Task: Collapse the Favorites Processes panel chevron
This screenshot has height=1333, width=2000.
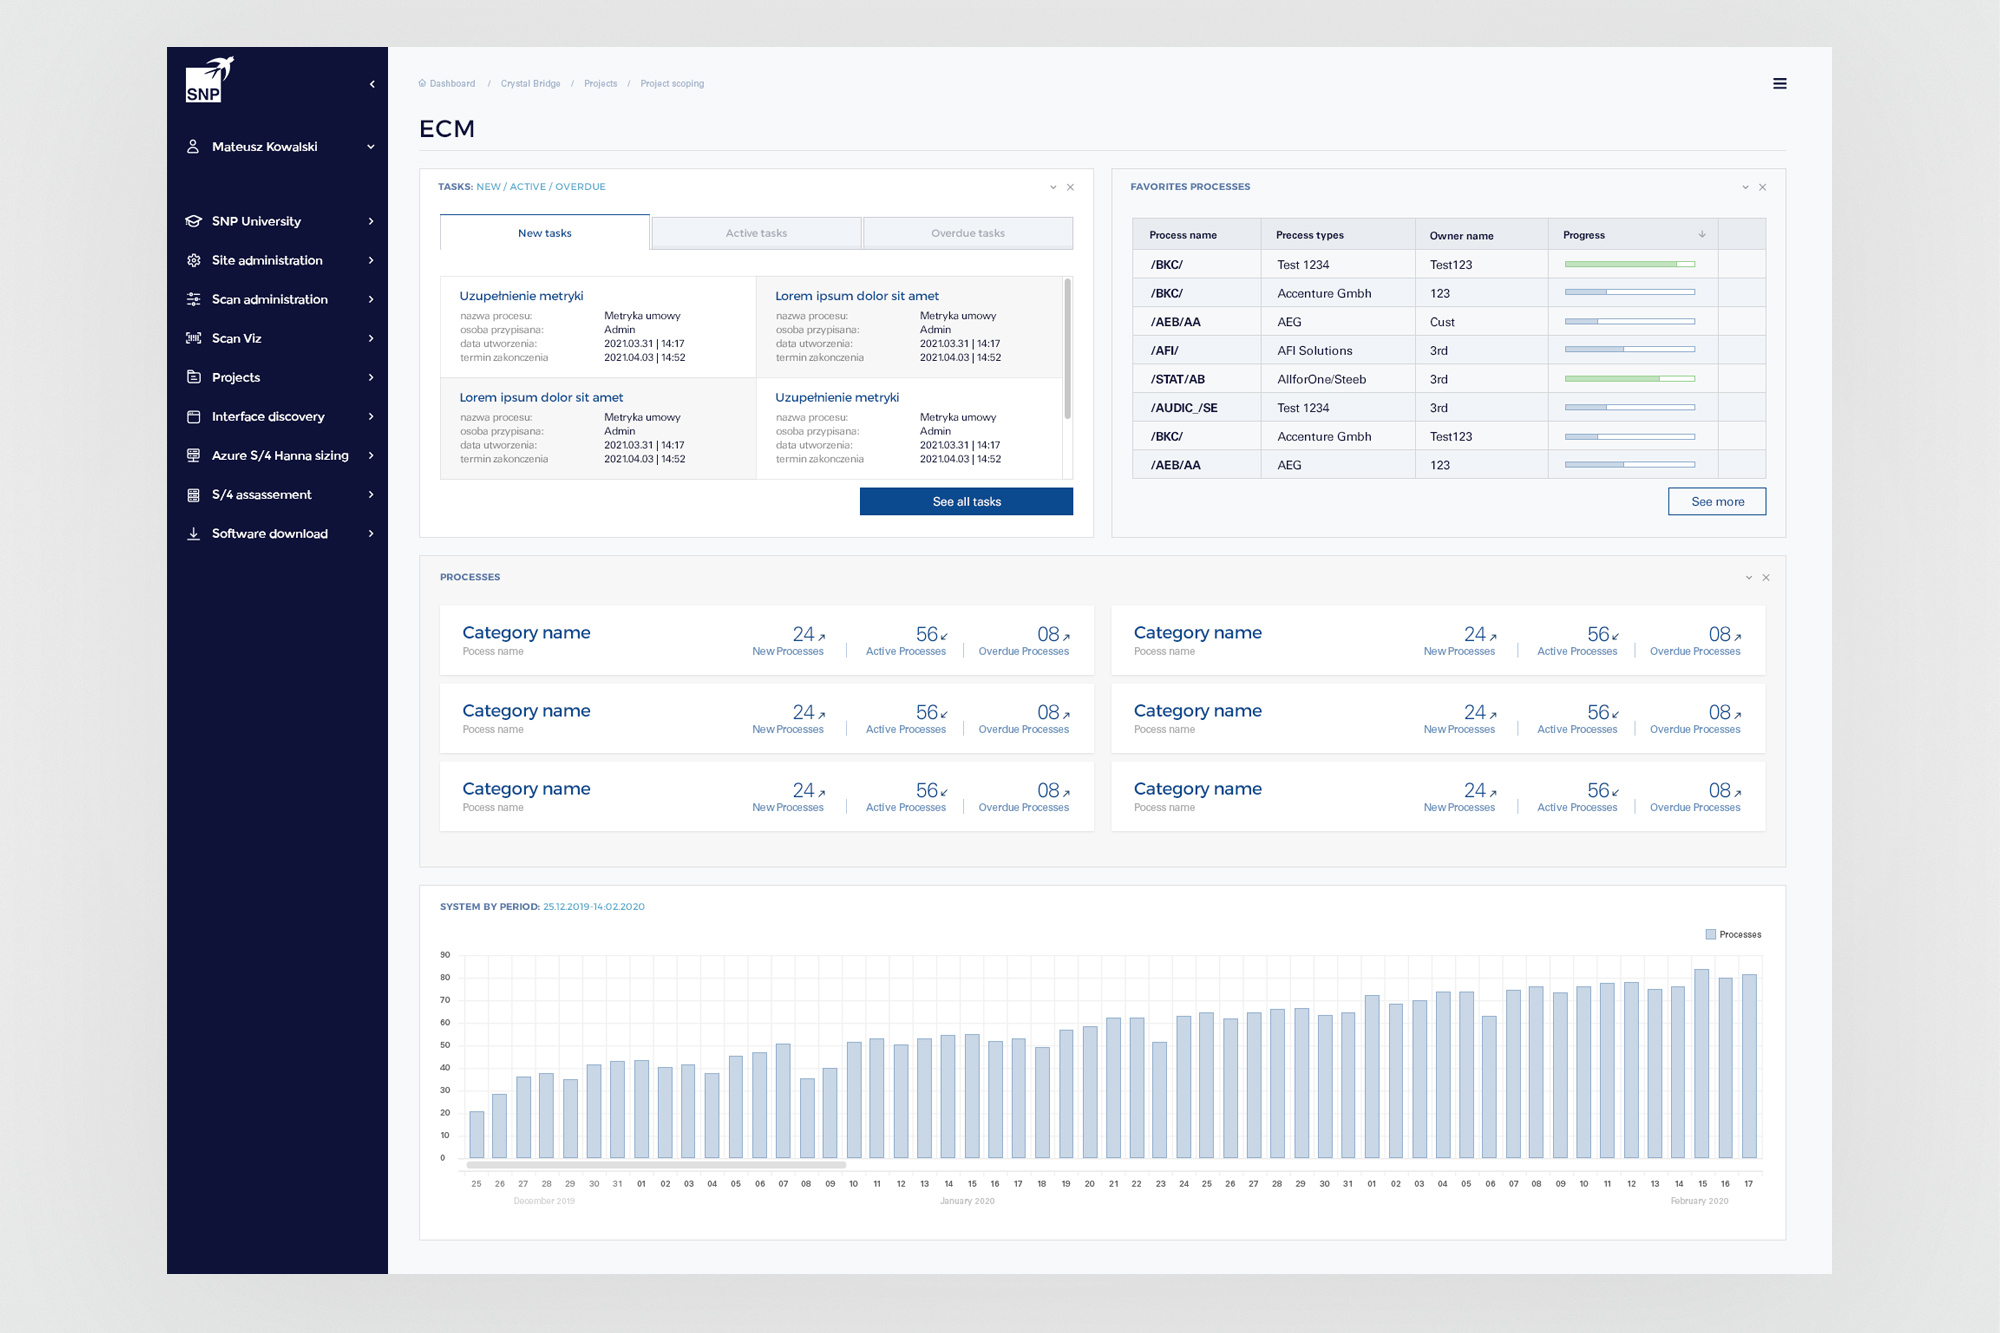Action: pos(1745,187)
